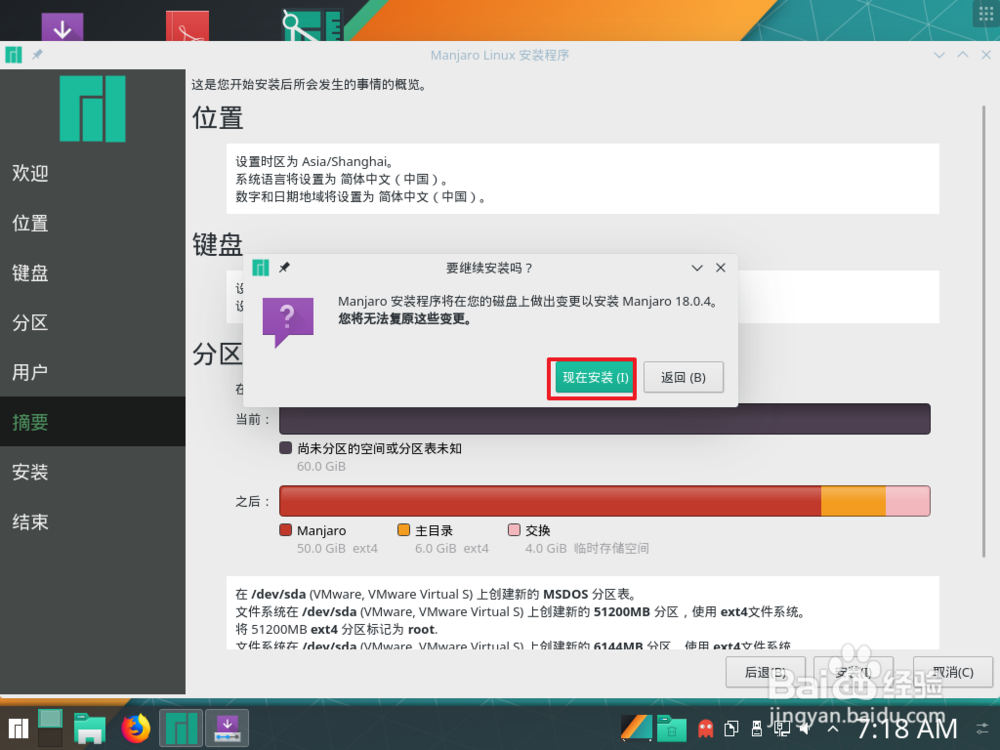Open the volume control tray icon
The image size is (1000, 750).
[806, 728]
